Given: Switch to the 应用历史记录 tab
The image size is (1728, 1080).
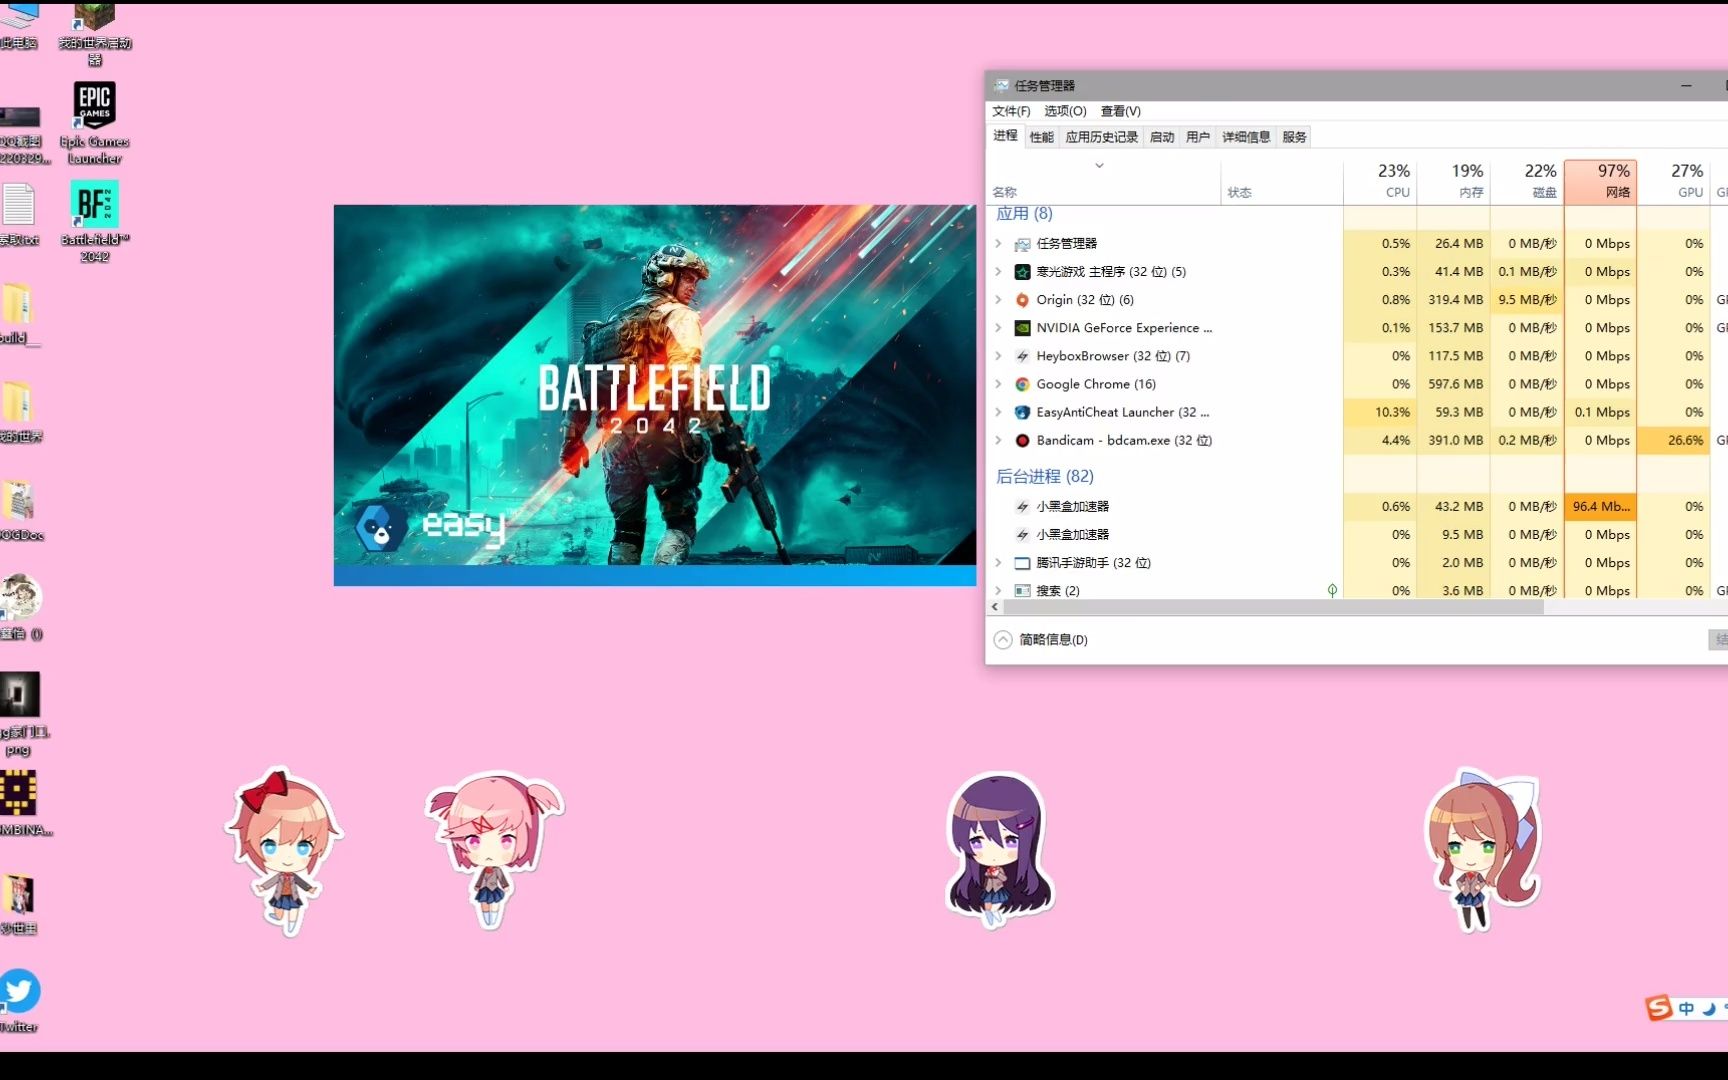Looking at the screenshot, I should click(1101, 137).
